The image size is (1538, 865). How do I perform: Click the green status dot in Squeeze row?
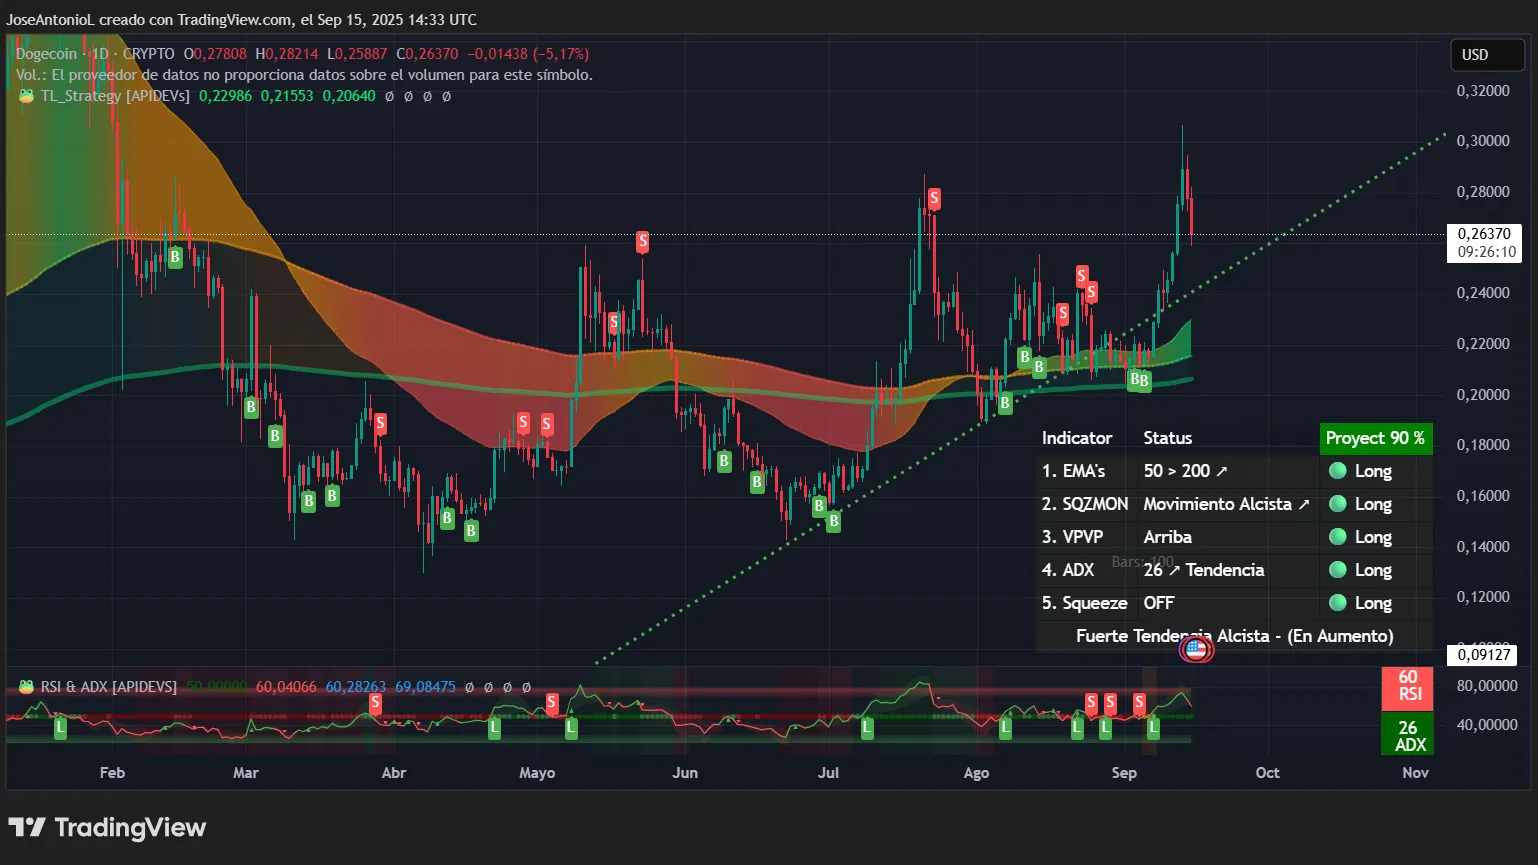pos(1337,603)
